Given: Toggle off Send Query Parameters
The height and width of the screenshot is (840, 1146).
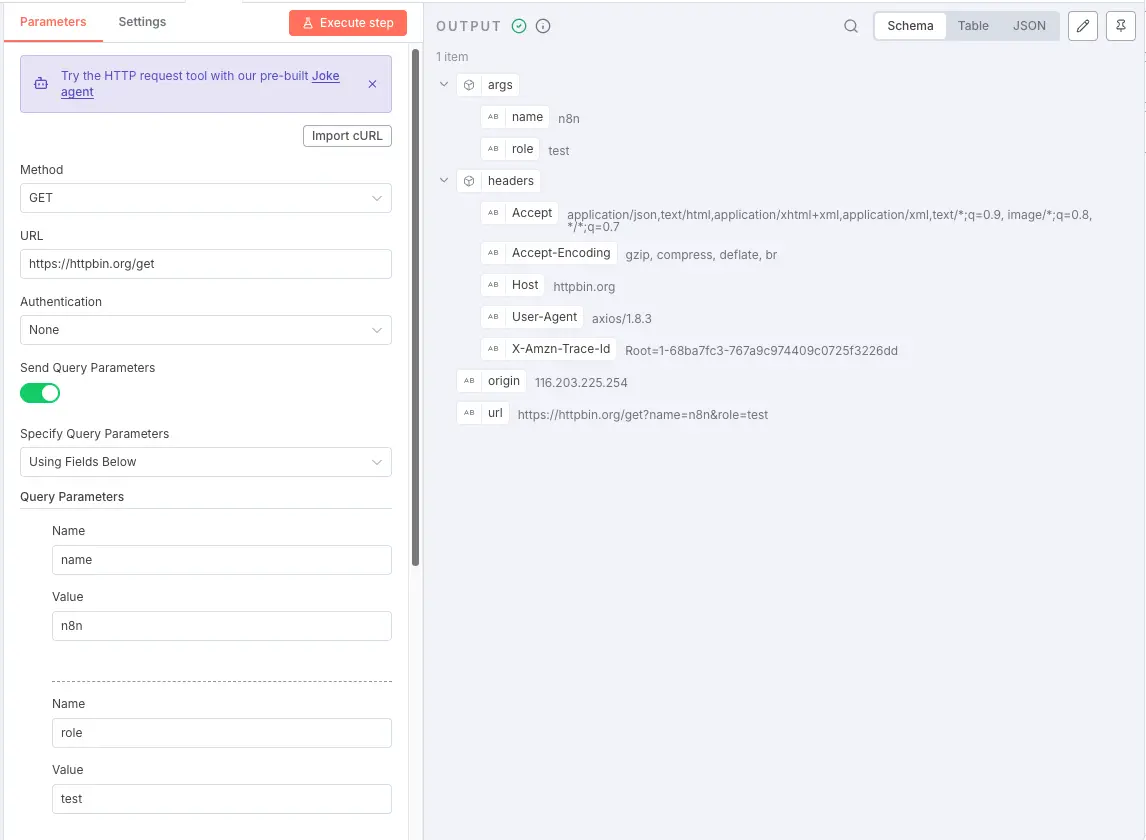Looking at the screenshot, I should click(x=39, y=393).
